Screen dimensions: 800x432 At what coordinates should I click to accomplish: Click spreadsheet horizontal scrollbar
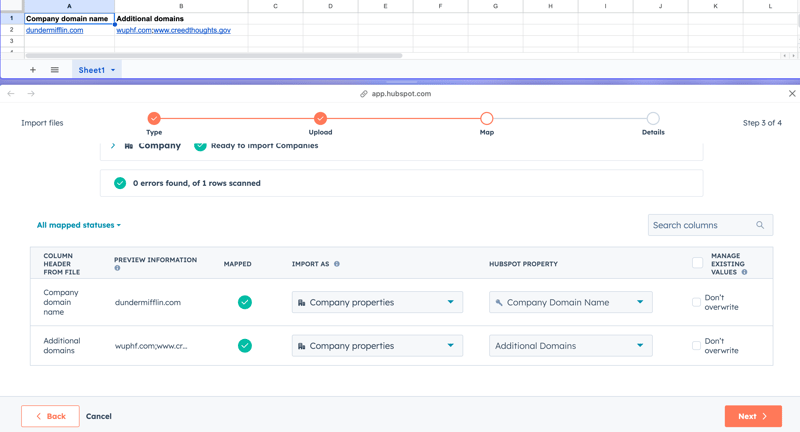pos(214,55)
